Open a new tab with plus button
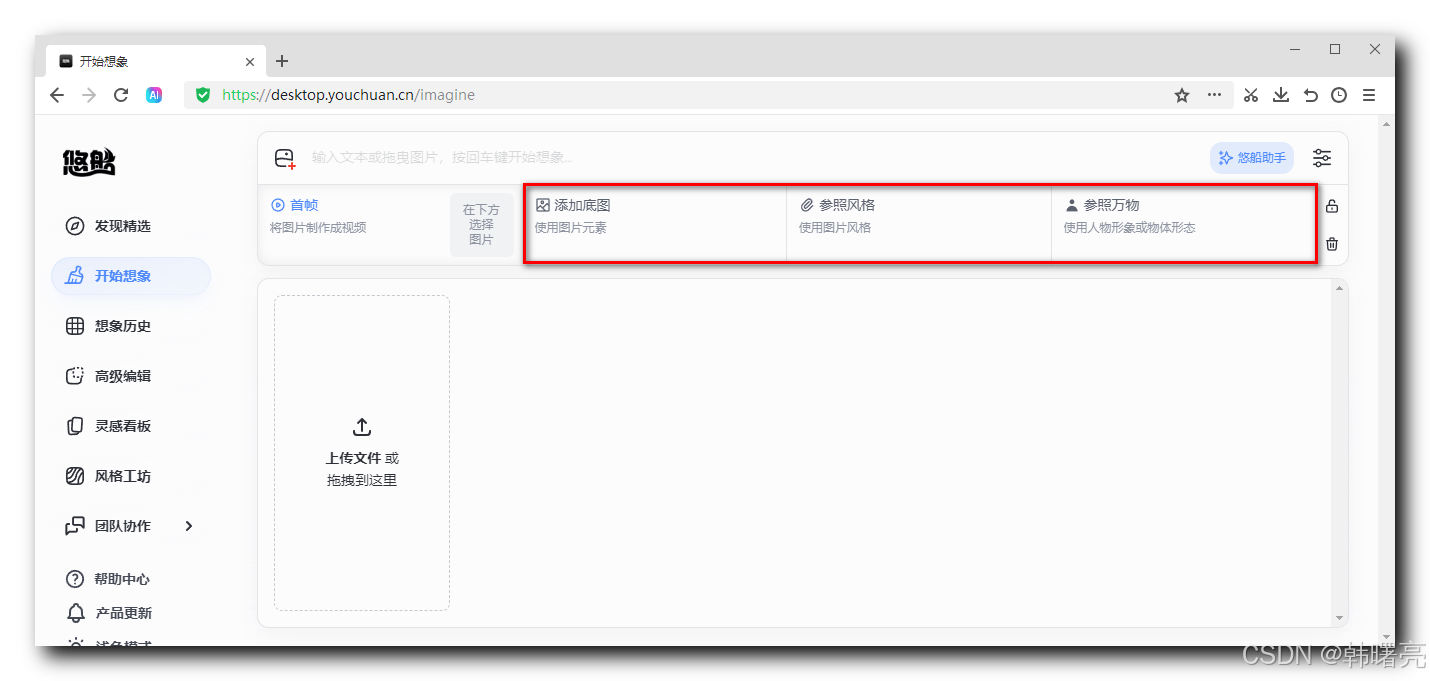 (x=282, y=61)
